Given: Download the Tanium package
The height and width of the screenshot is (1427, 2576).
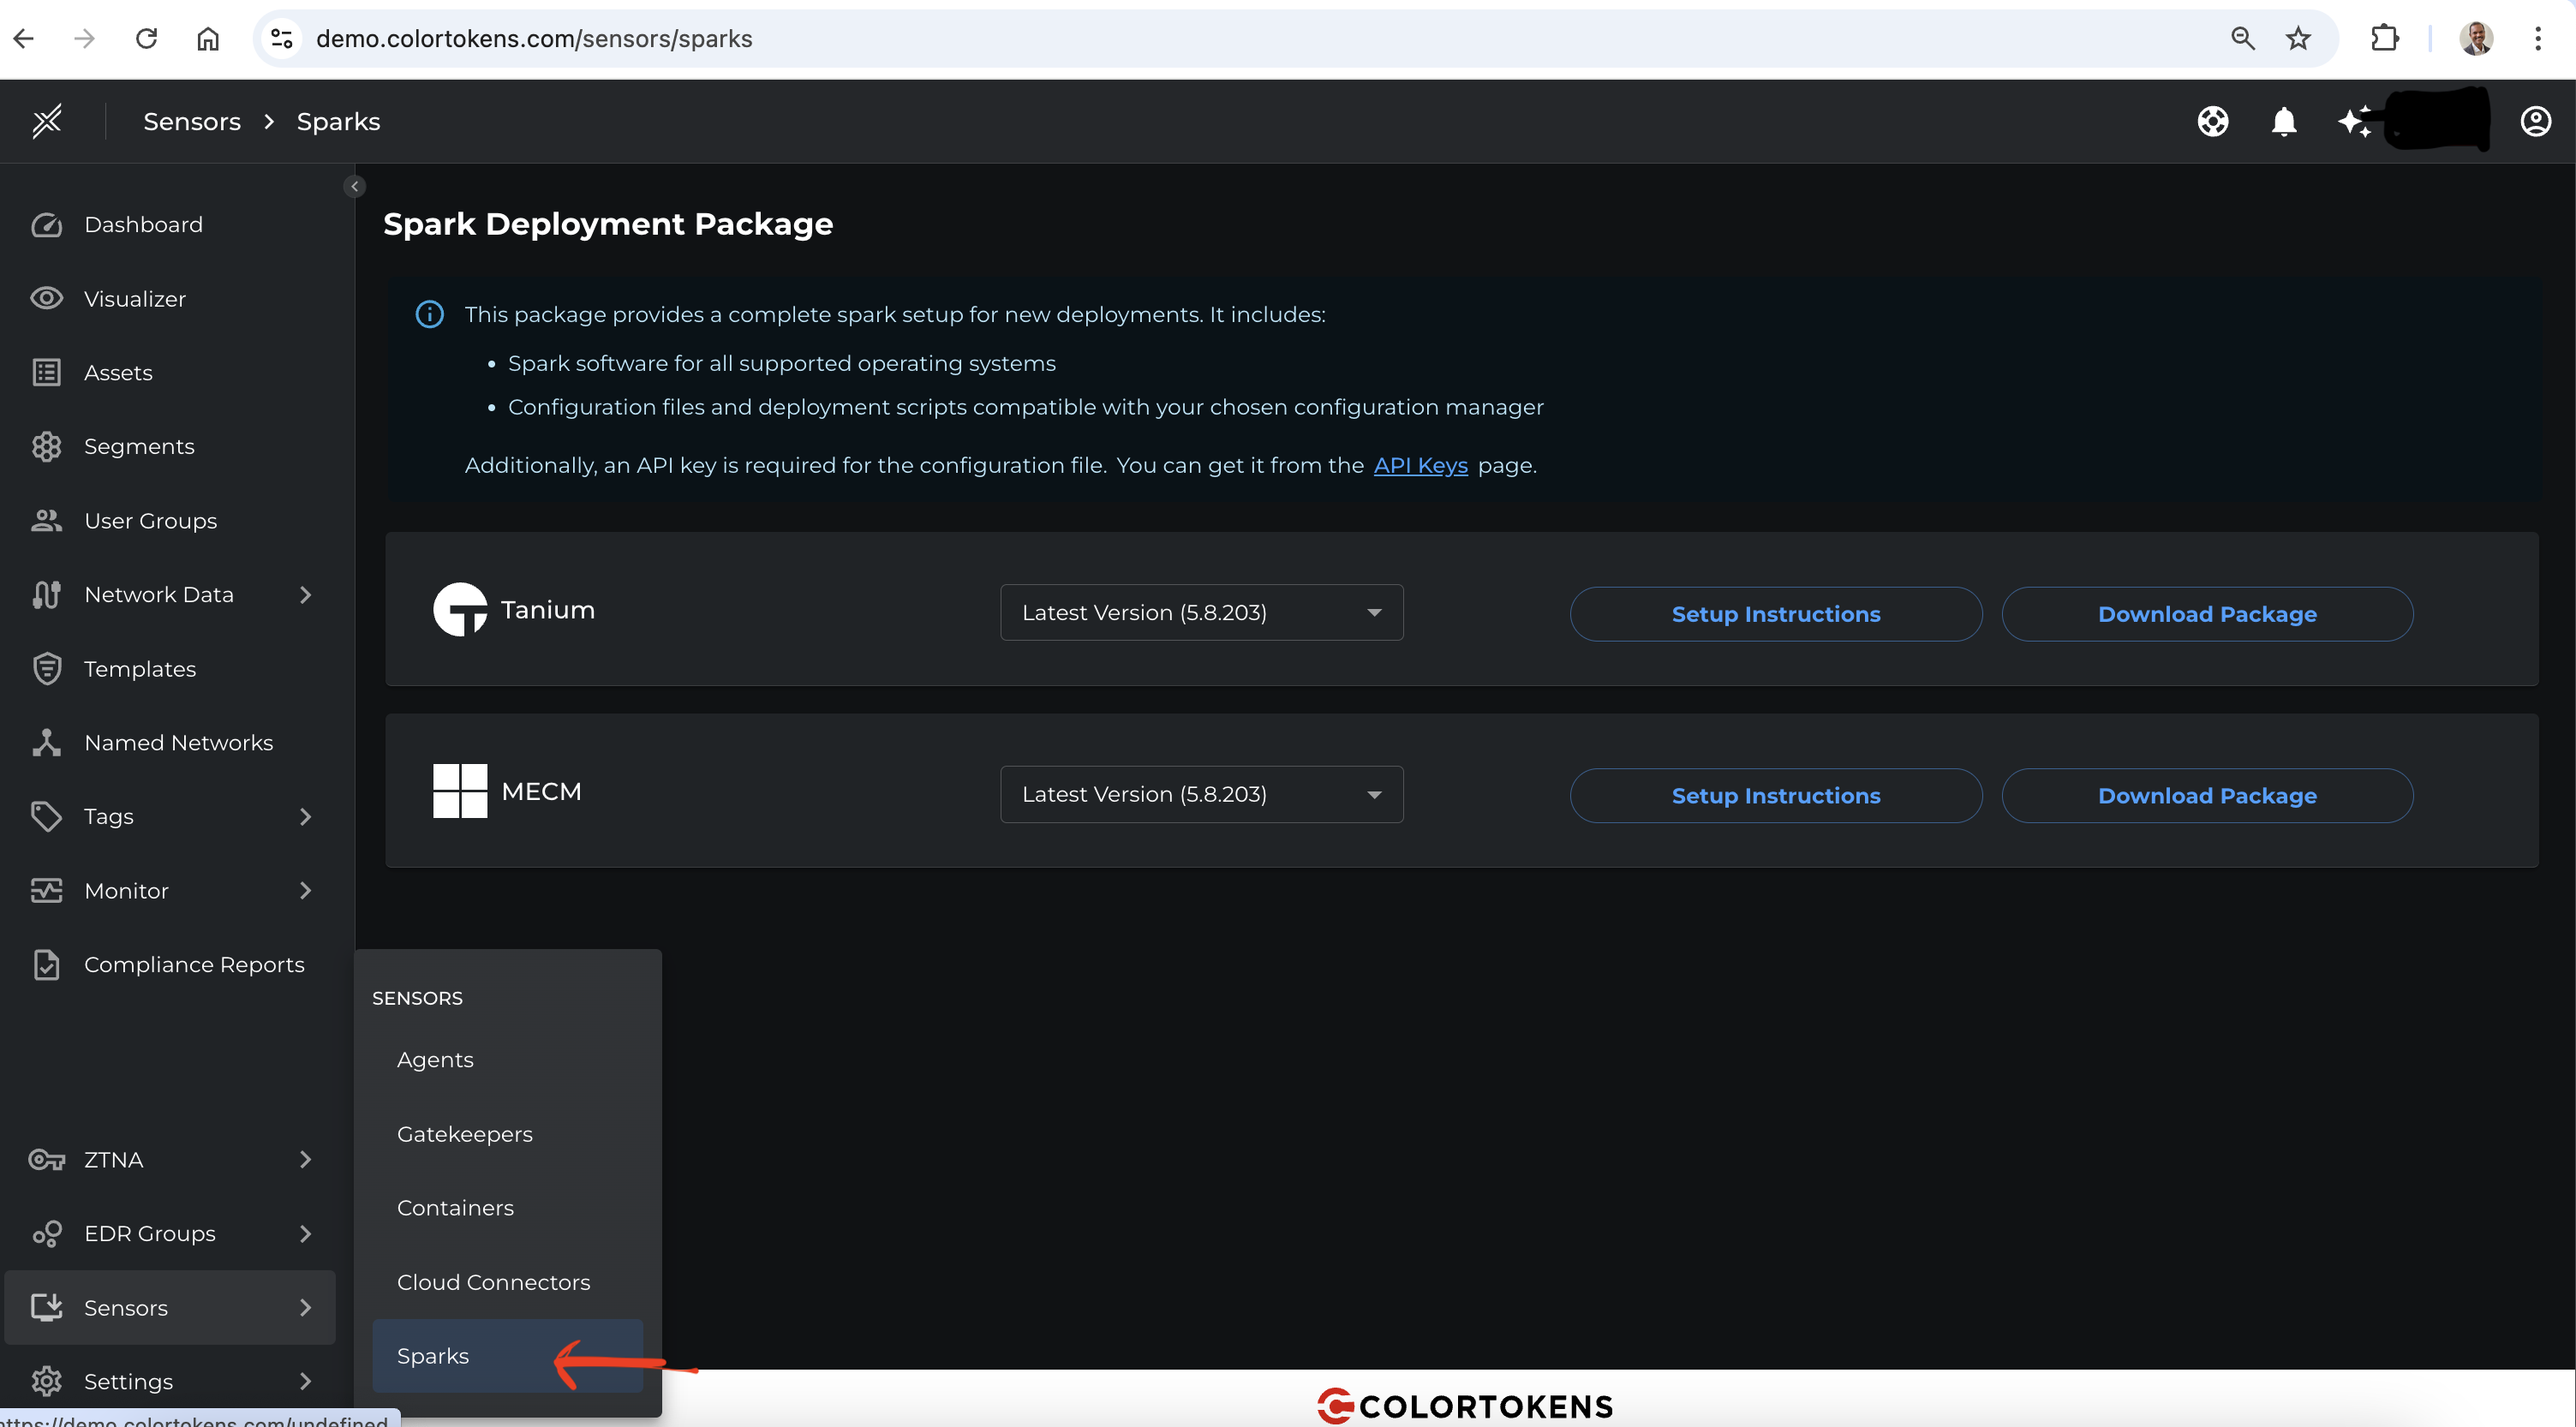Looking at the screenshot, I should coord(2206,613).
